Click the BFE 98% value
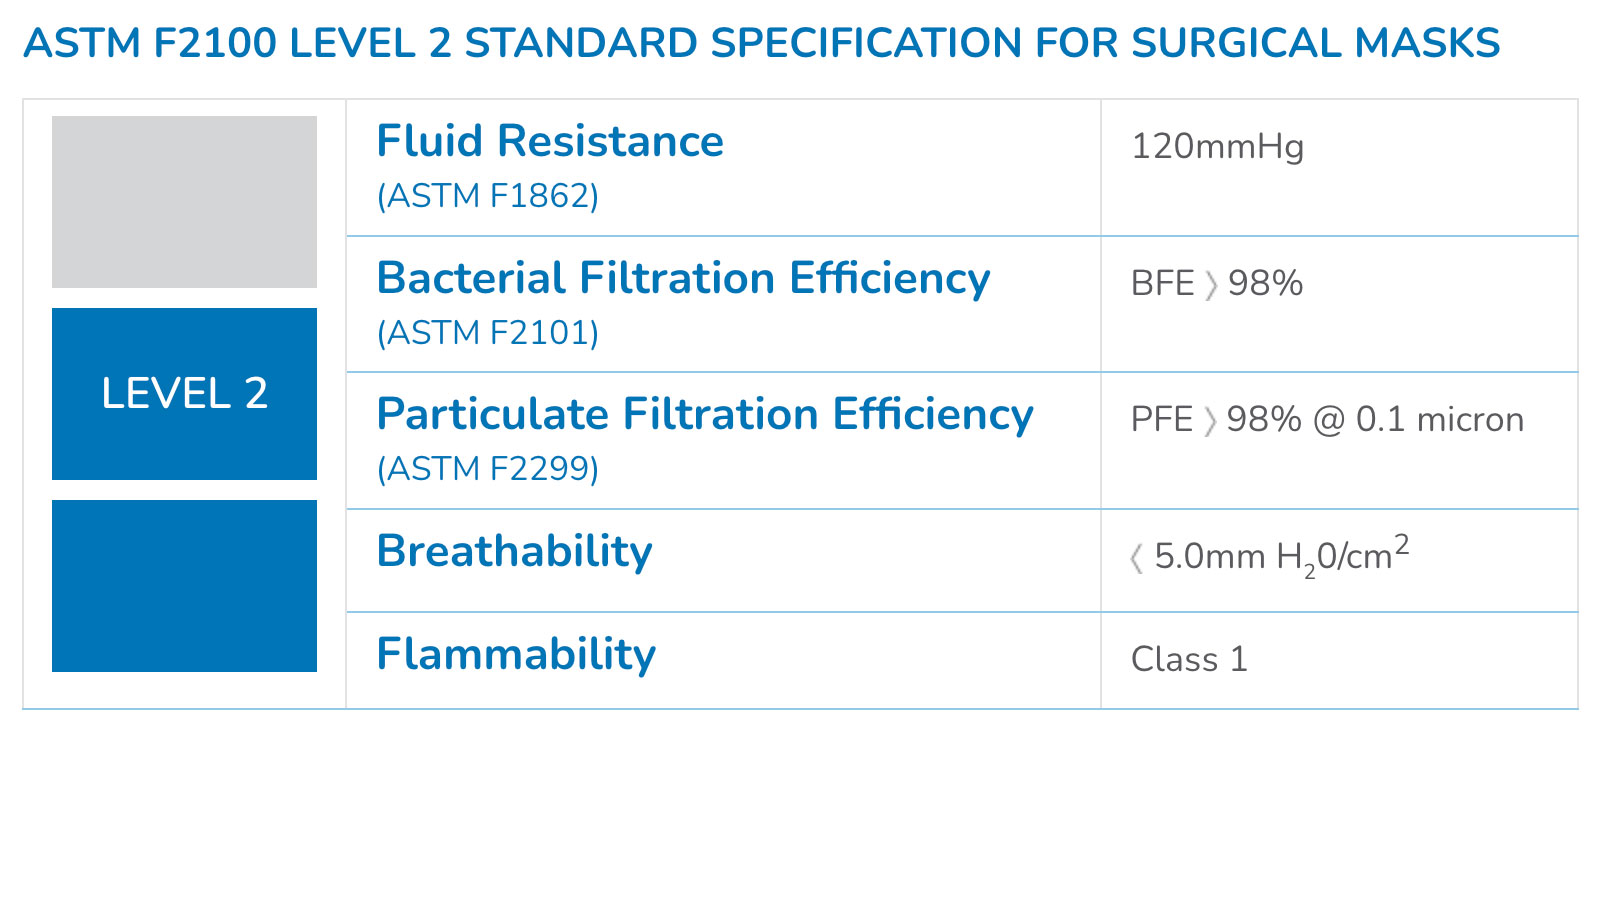The width and height of the screenshot is (1600, 900). [1217, 284]
